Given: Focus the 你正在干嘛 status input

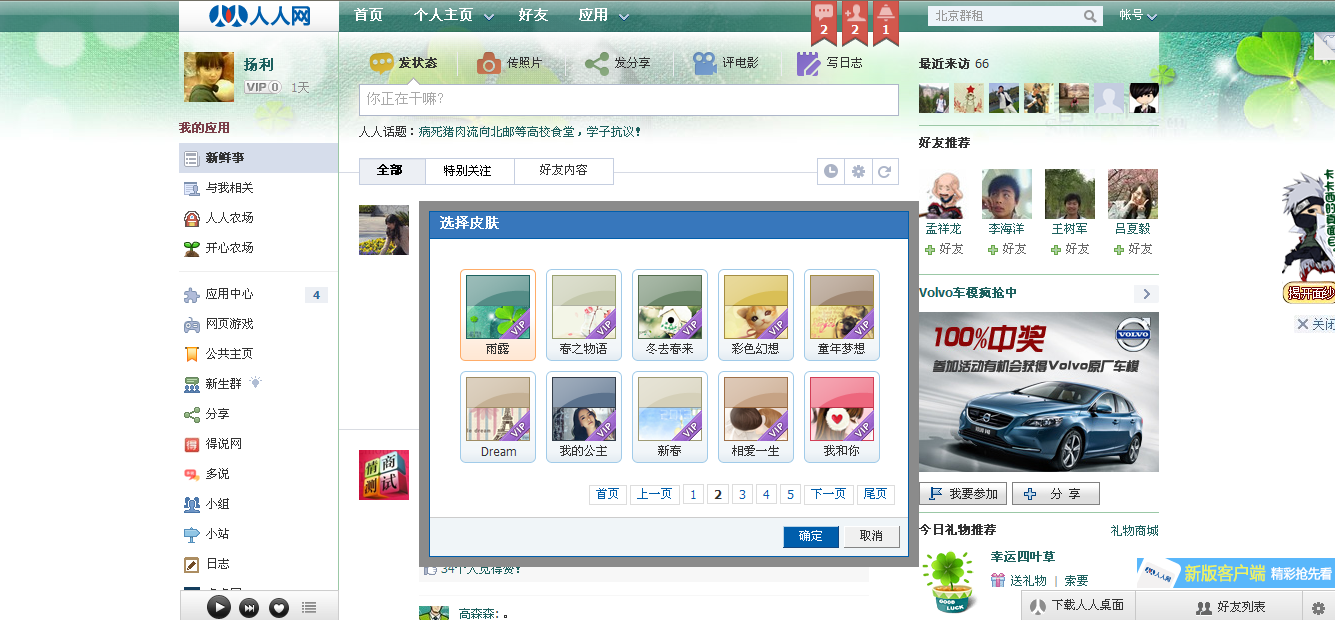Looking at the screenshot, I should (629, 100).
